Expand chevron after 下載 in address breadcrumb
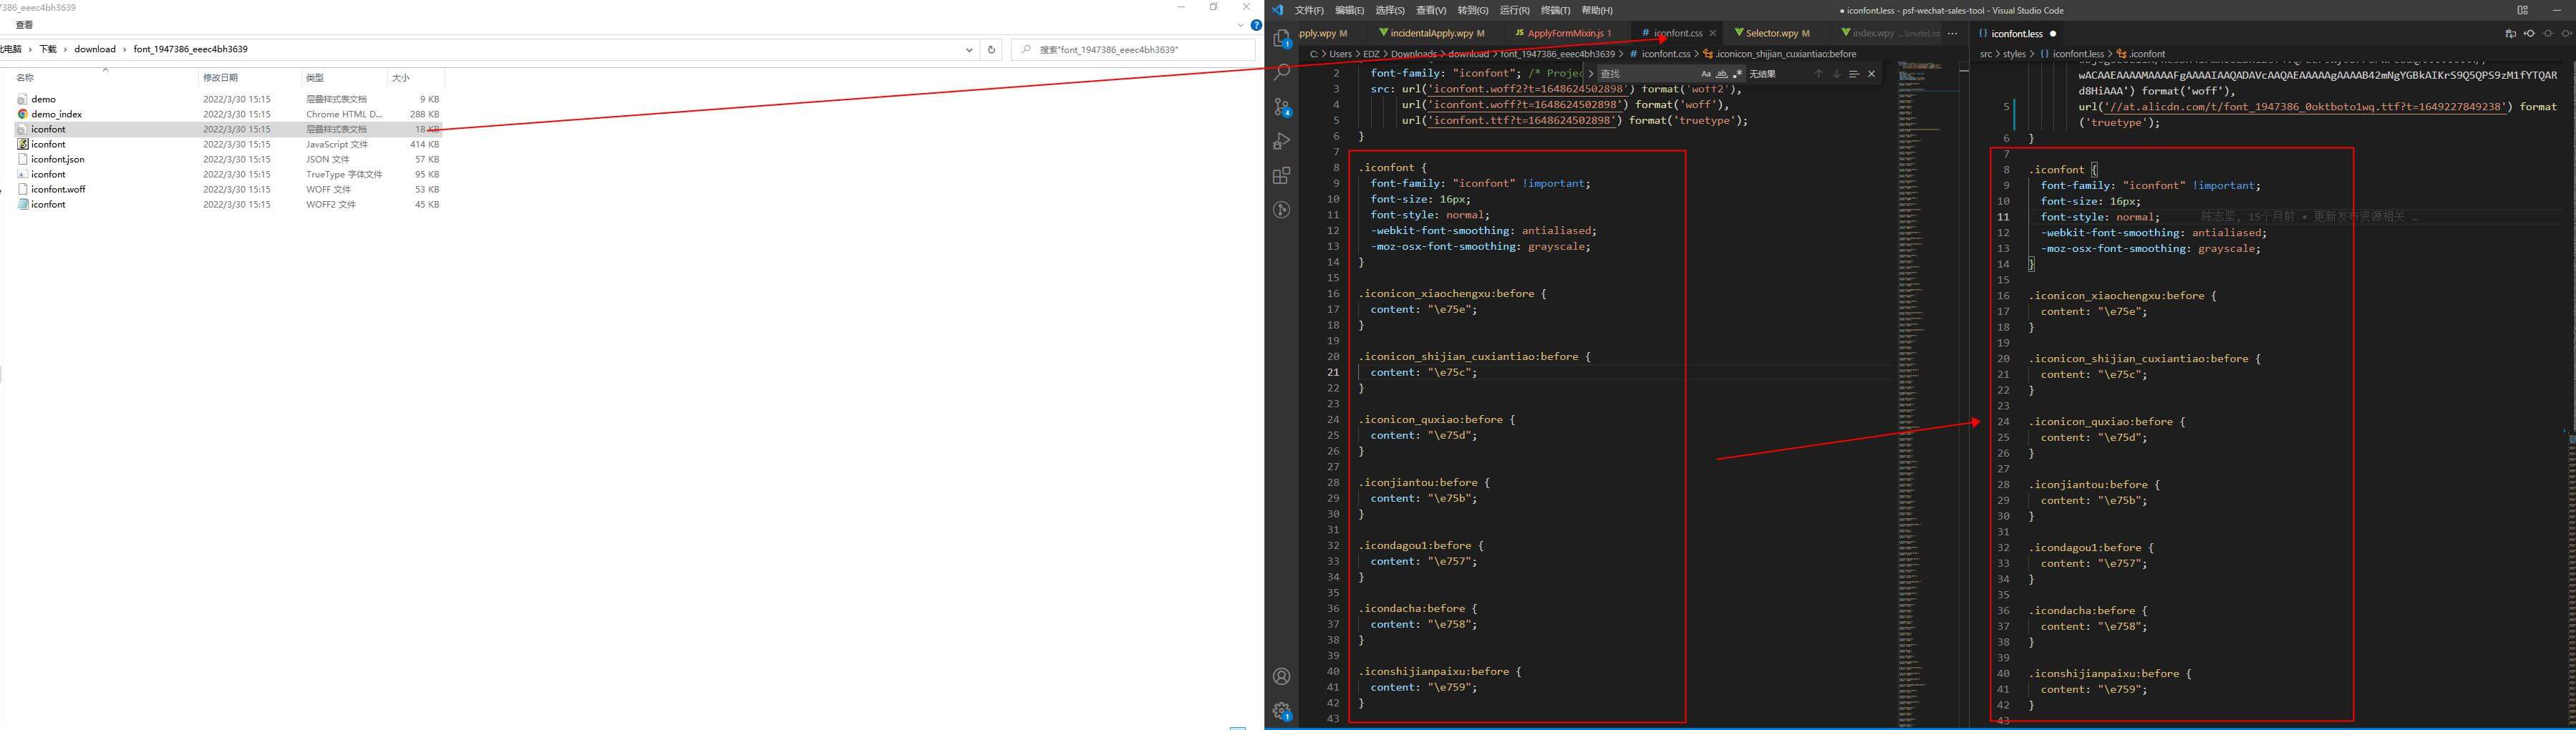Screen dimensions: 2576x730 tap(66, 49)
